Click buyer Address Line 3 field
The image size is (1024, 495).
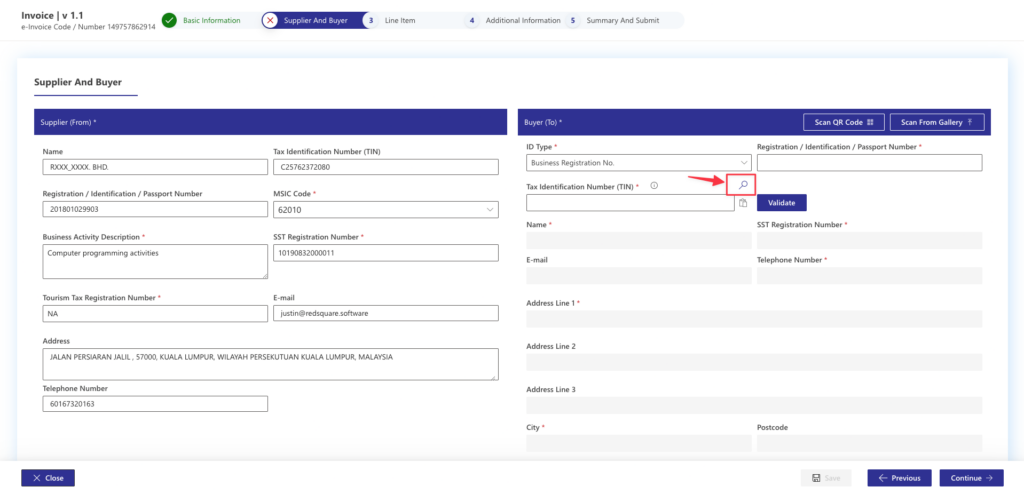click(x=754, y=406)
